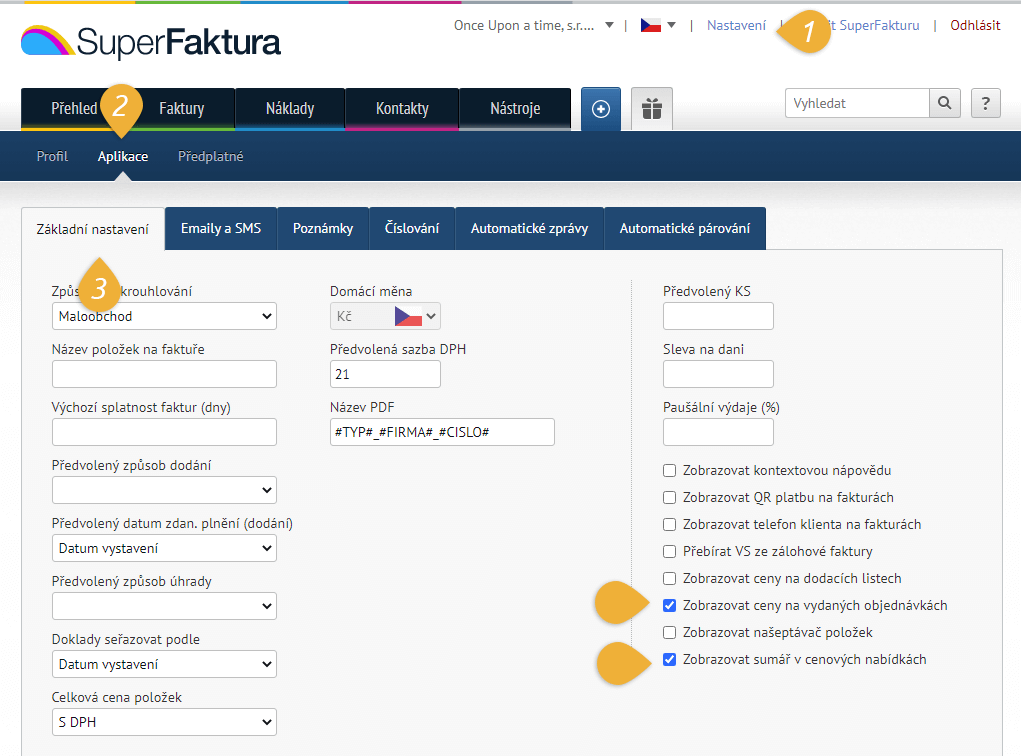This screenshot has height=756, width=1021.
Task: Open Předvolený datum zdan. plnění dropdown
Action: point(164,548)
